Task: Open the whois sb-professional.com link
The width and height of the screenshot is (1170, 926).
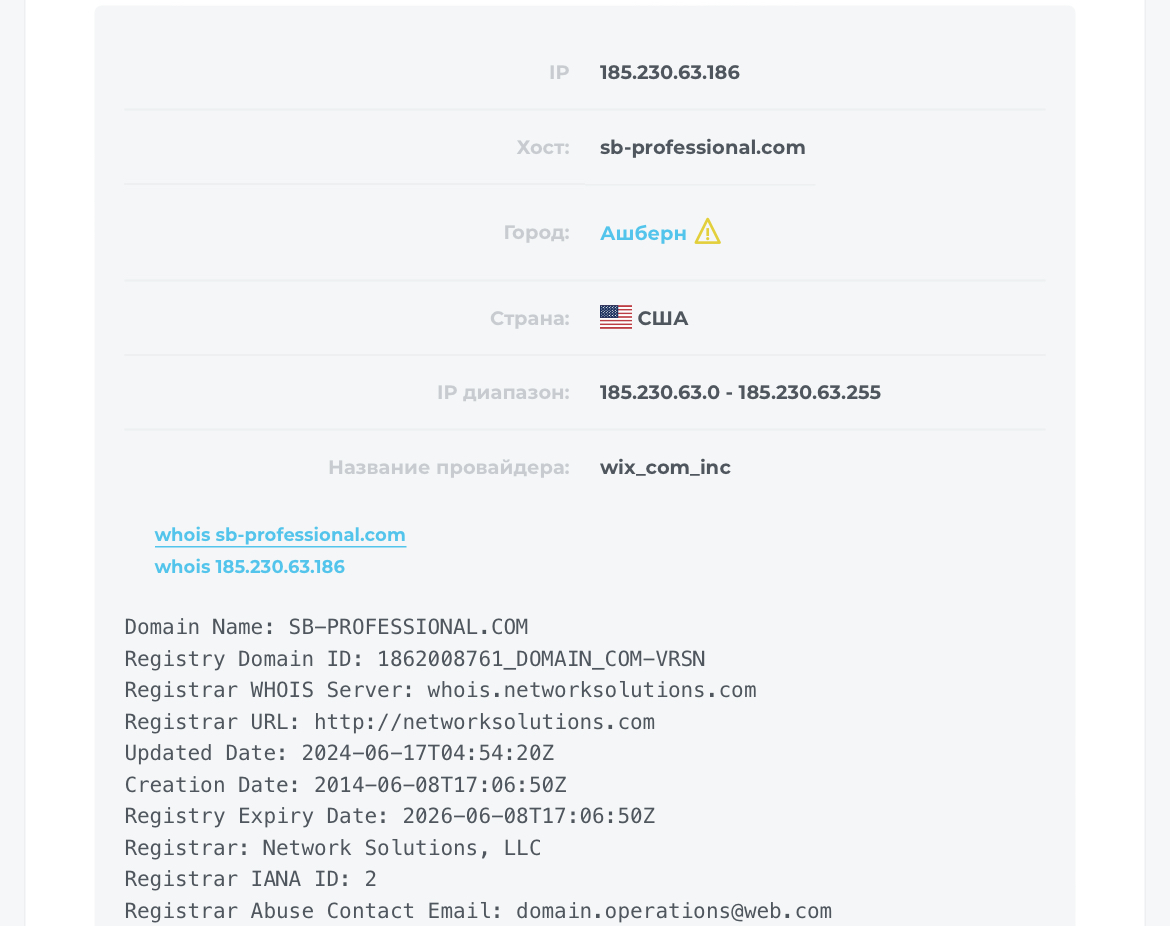Action: [280, 534]
